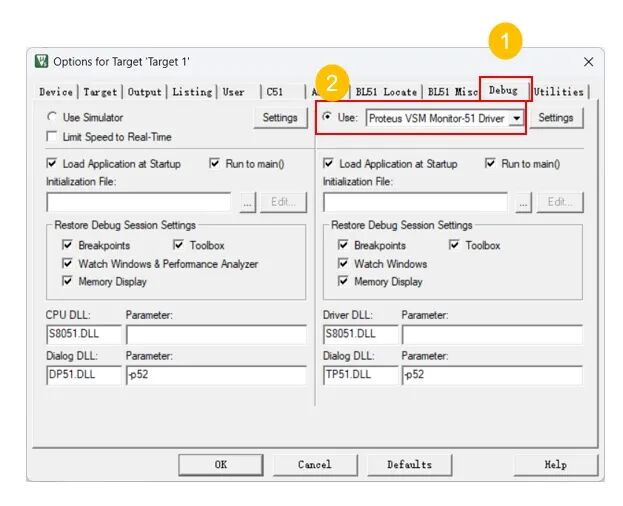Toggle driver Memory Display checkbox
623x506 pixels.
343,281
